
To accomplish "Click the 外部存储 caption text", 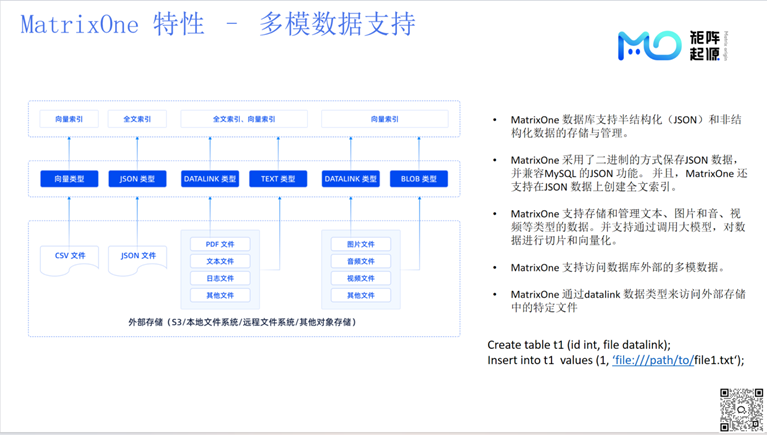I will 243,322.
